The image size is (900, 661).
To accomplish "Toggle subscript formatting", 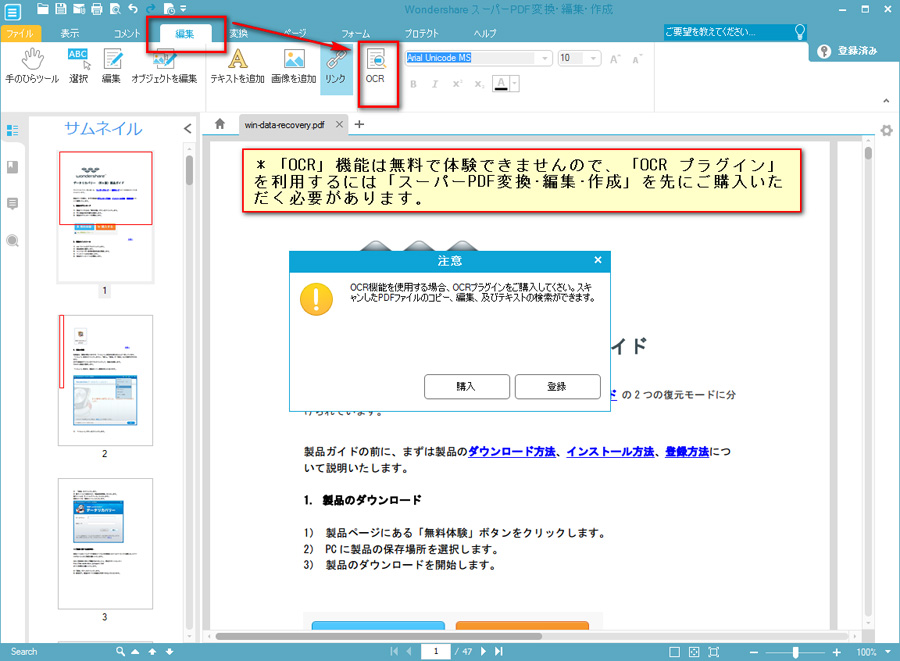I will coord(479,84).
